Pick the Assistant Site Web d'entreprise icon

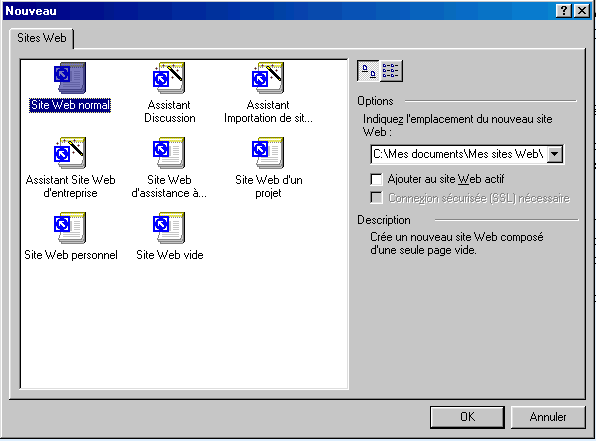point(70,153)
